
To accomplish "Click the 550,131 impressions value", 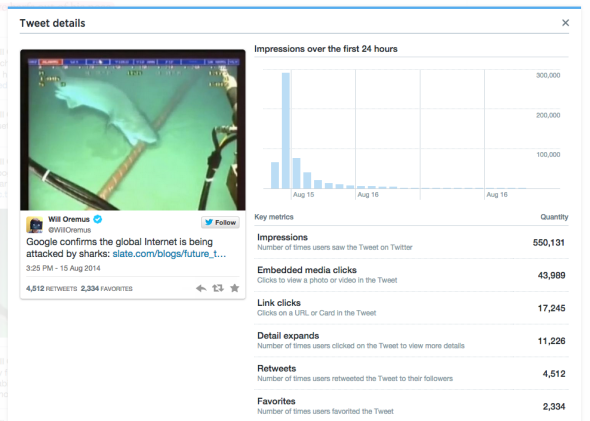I will point(549,243).
